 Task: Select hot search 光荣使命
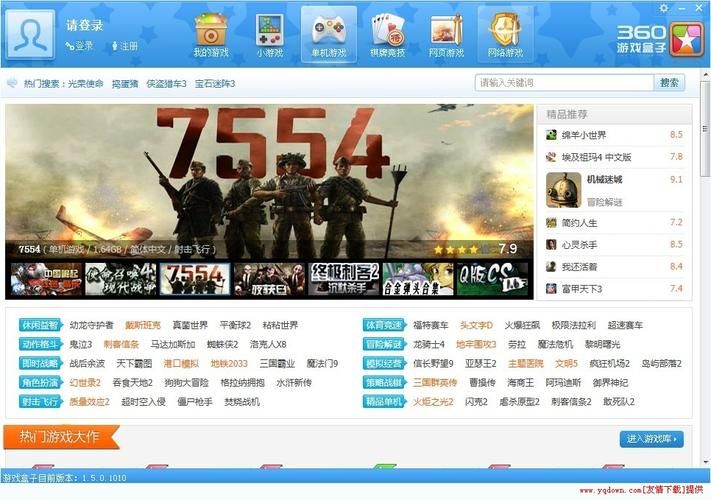pyautogui.click(x=85, y=83)
